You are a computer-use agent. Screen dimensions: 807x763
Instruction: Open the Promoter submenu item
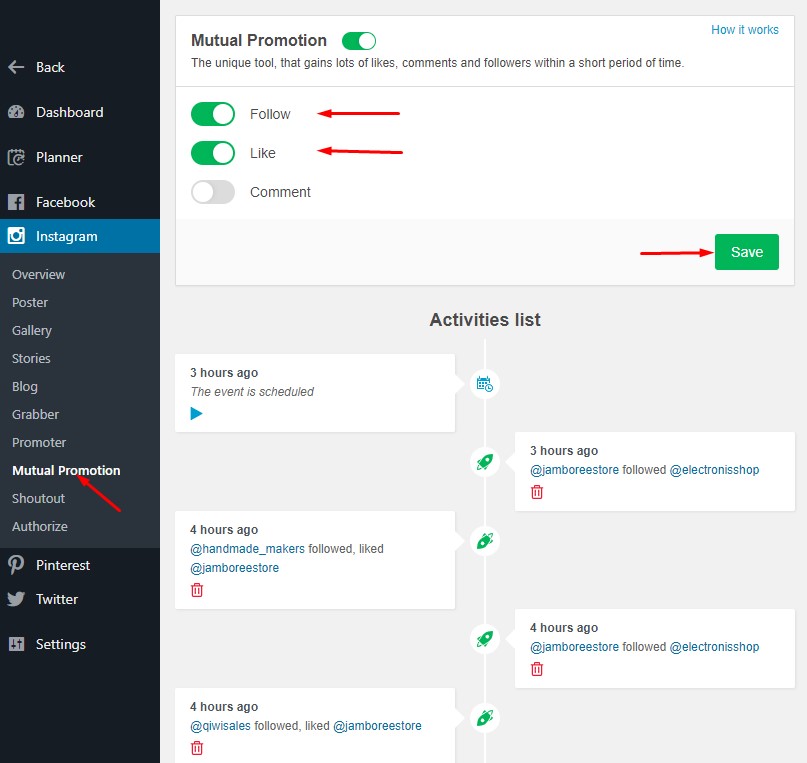(x=39, y=442)
